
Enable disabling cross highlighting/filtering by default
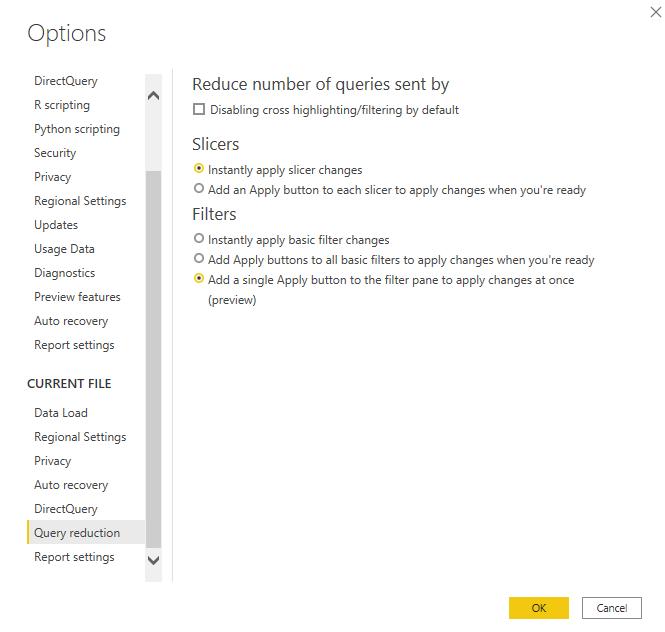click(x=199, y=109)
